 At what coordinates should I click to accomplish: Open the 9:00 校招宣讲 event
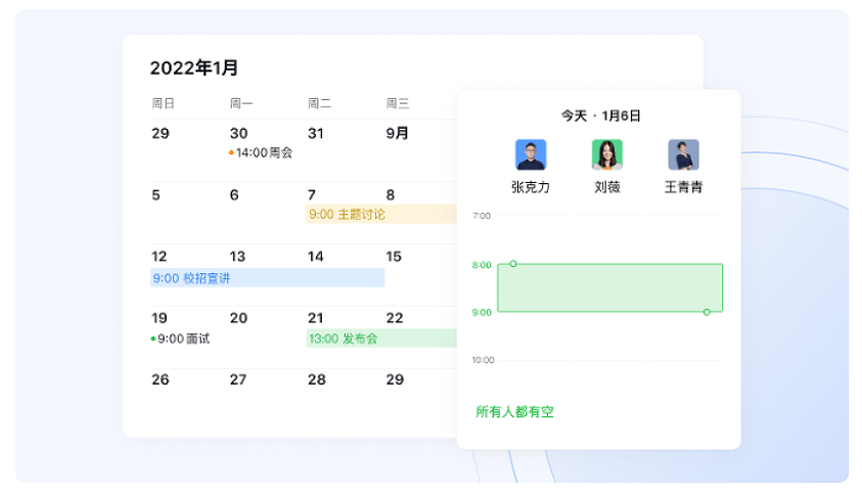[192, 278]
